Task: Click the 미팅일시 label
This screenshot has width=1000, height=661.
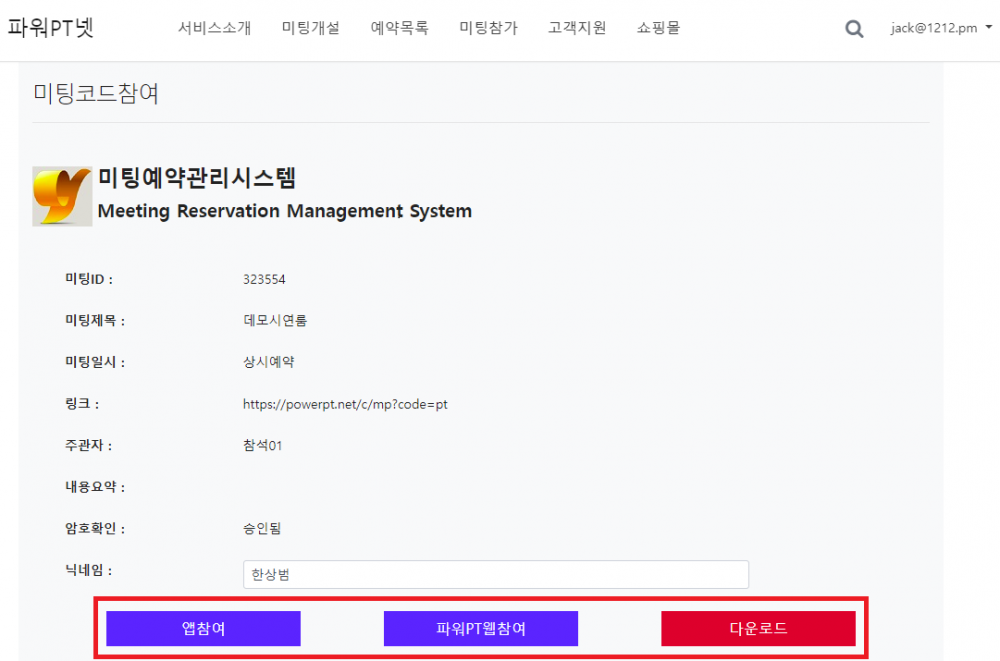Action: pos(95,362)
